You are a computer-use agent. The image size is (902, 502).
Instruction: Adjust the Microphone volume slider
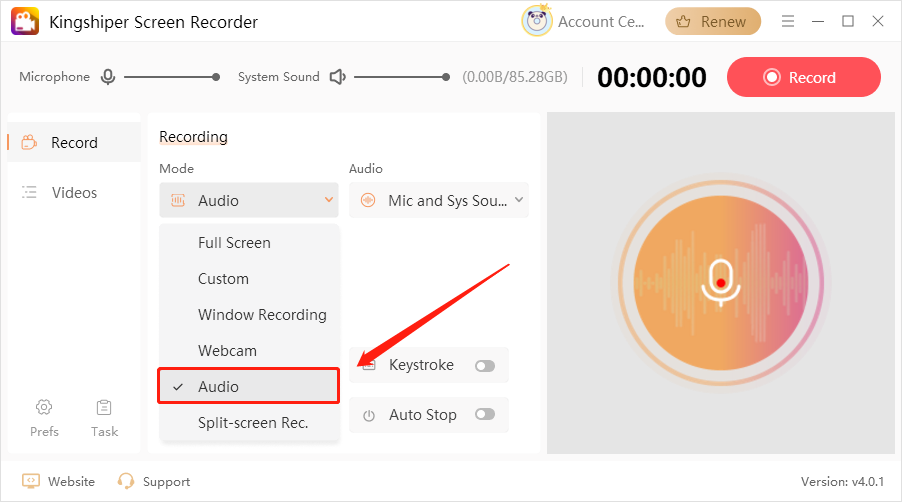click(171, 76)
